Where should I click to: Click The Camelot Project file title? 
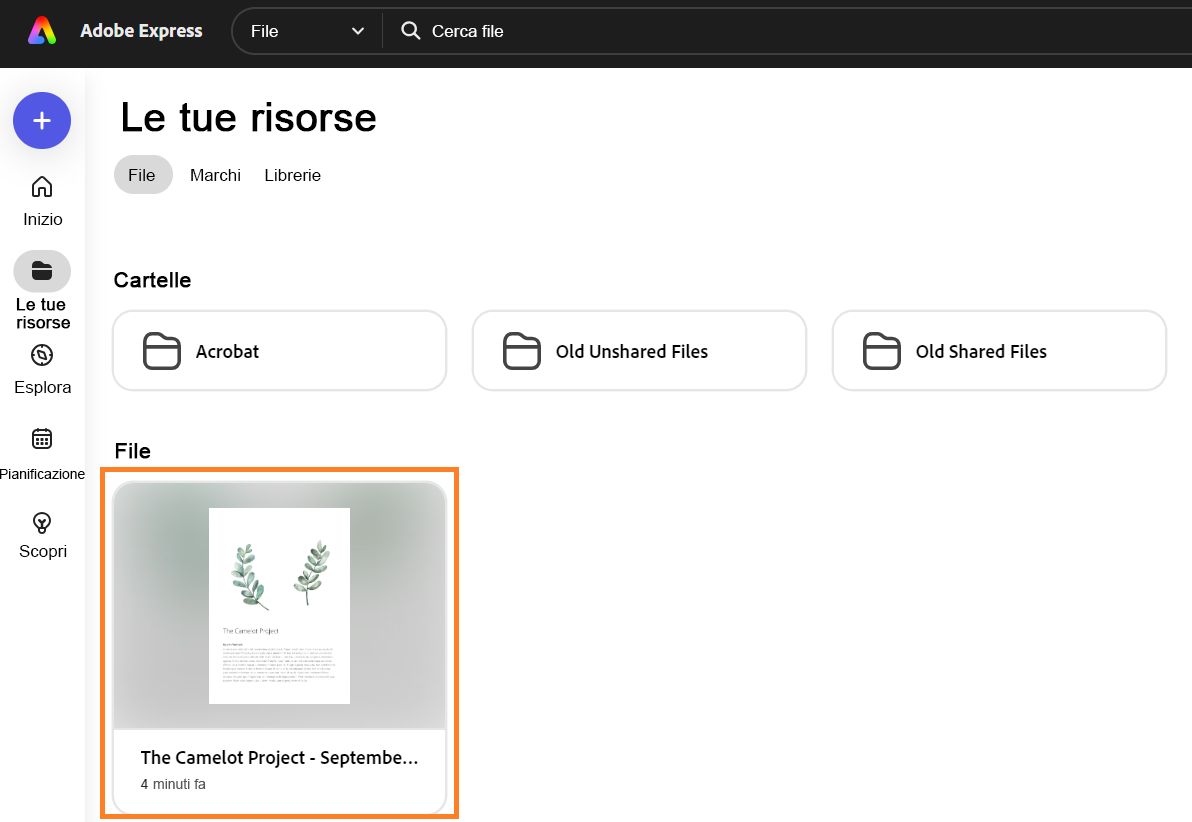(279, 757)
